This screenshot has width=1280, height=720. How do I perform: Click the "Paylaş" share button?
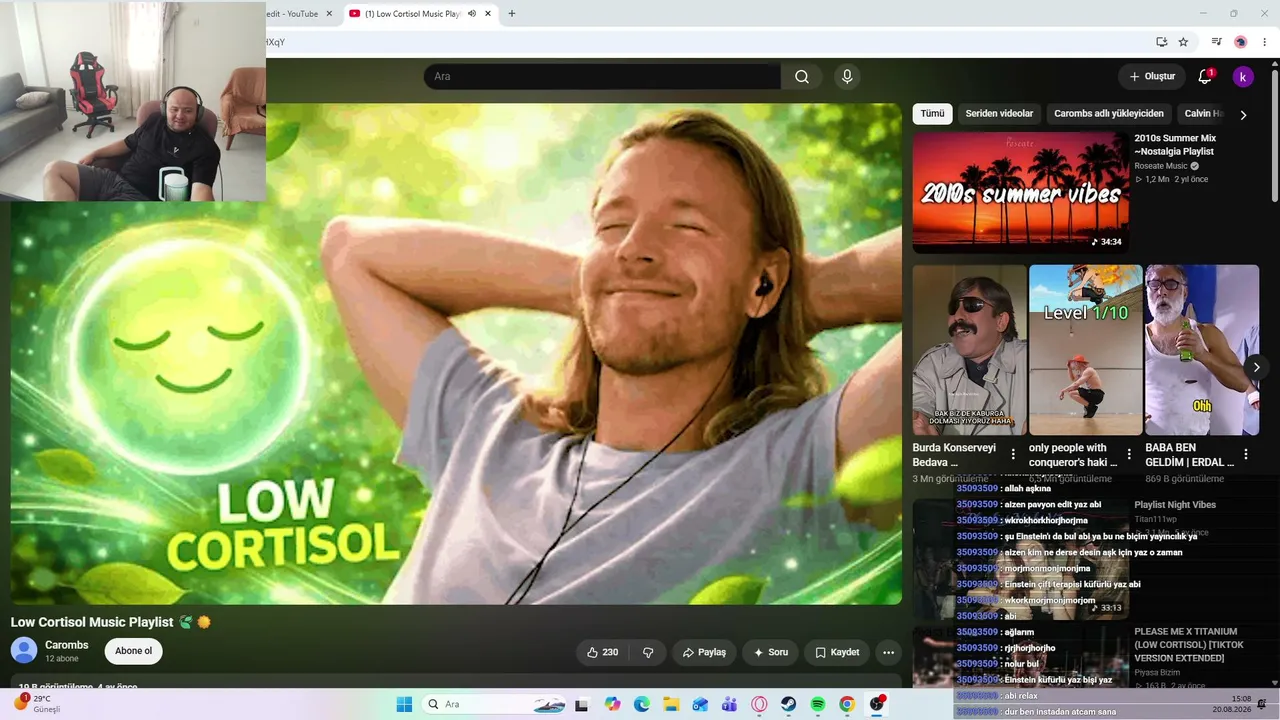(x=704, y=653)
